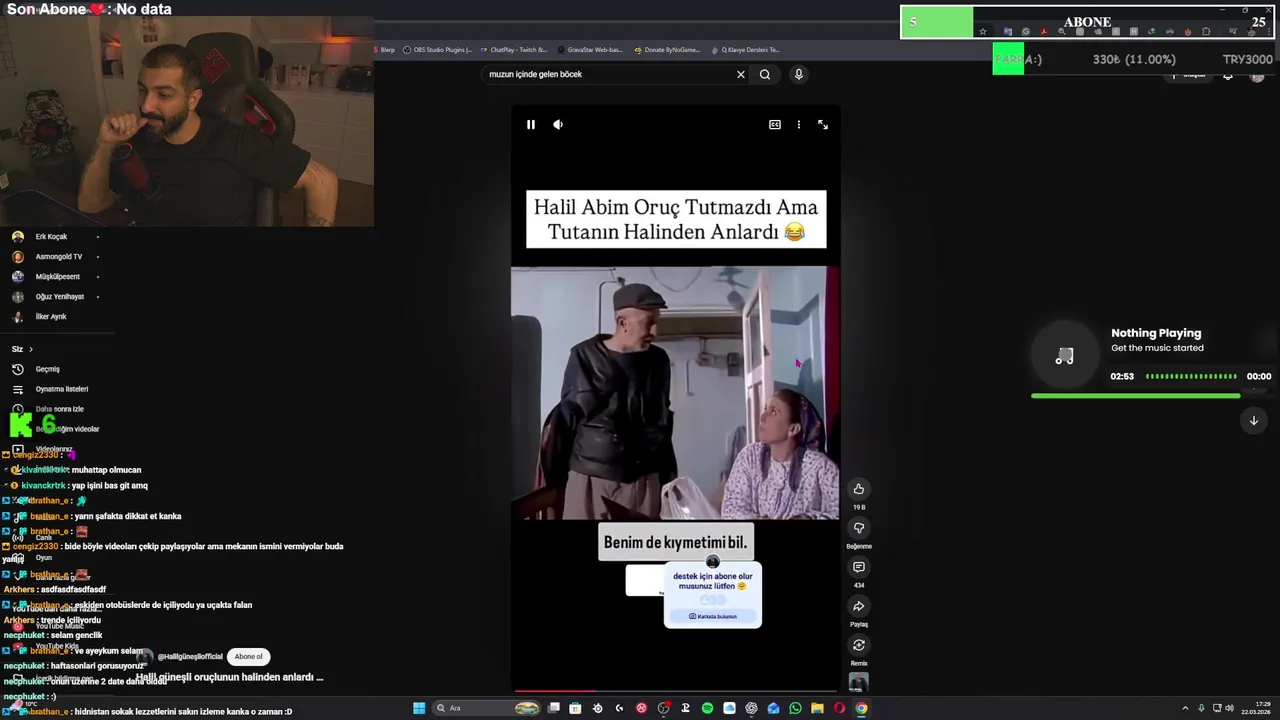This screenshot has height=720, width=1280.
Task: Open the @Halilgüneşlofficial channel name
Action: pos(190,657)
